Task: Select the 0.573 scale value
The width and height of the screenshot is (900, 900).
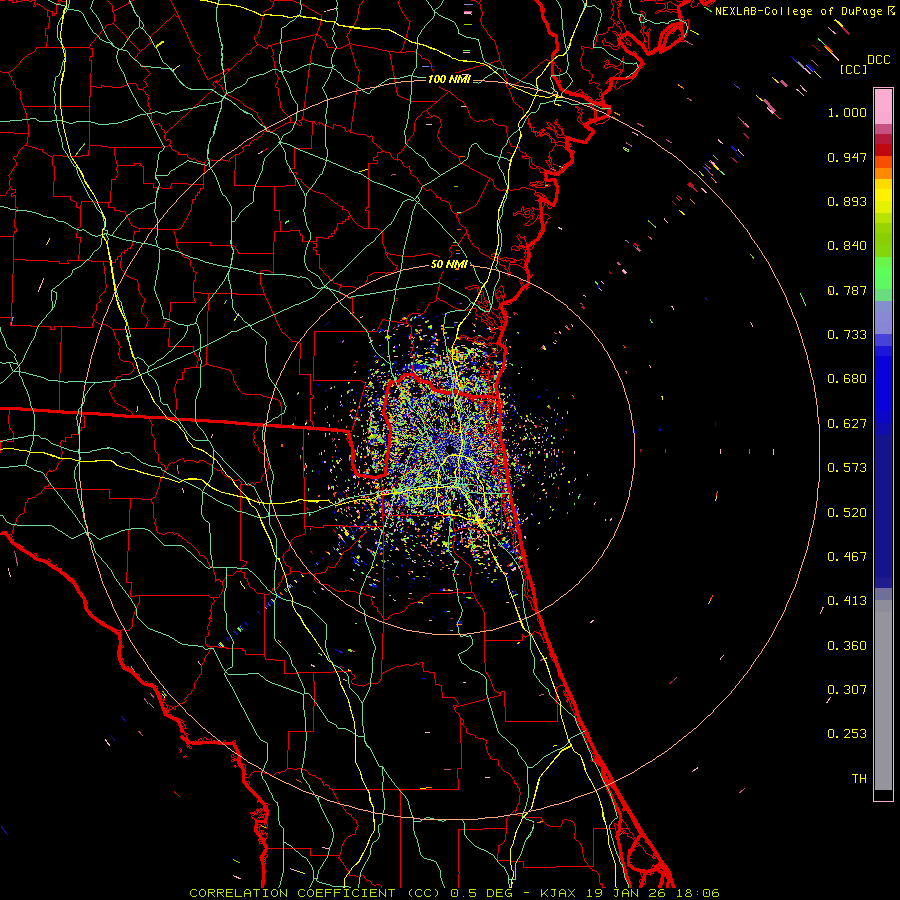Action: pyautogui.click(x=847, y=468)
